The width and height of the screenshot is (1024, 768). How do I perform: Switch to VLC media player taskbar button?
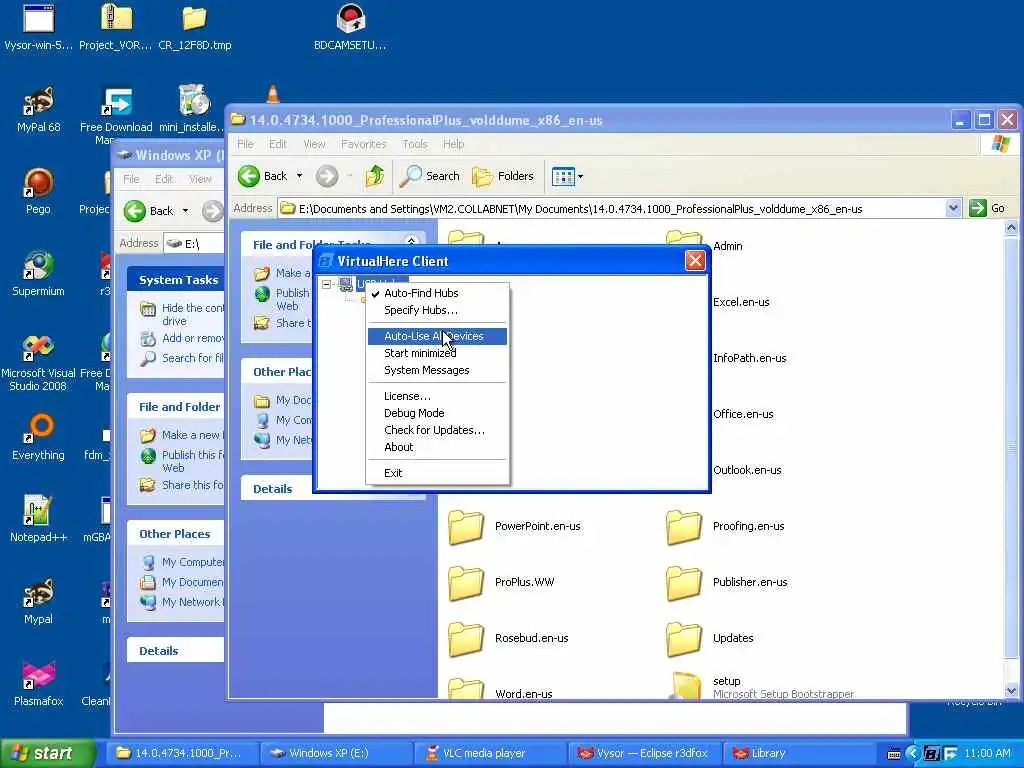(490, 753)
